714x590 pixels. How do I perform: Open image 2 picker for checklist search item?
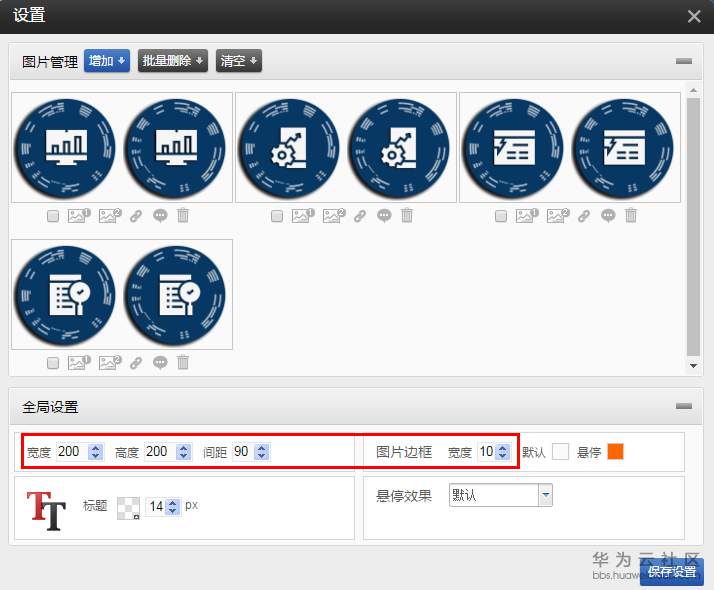click(x=110, y=363)
